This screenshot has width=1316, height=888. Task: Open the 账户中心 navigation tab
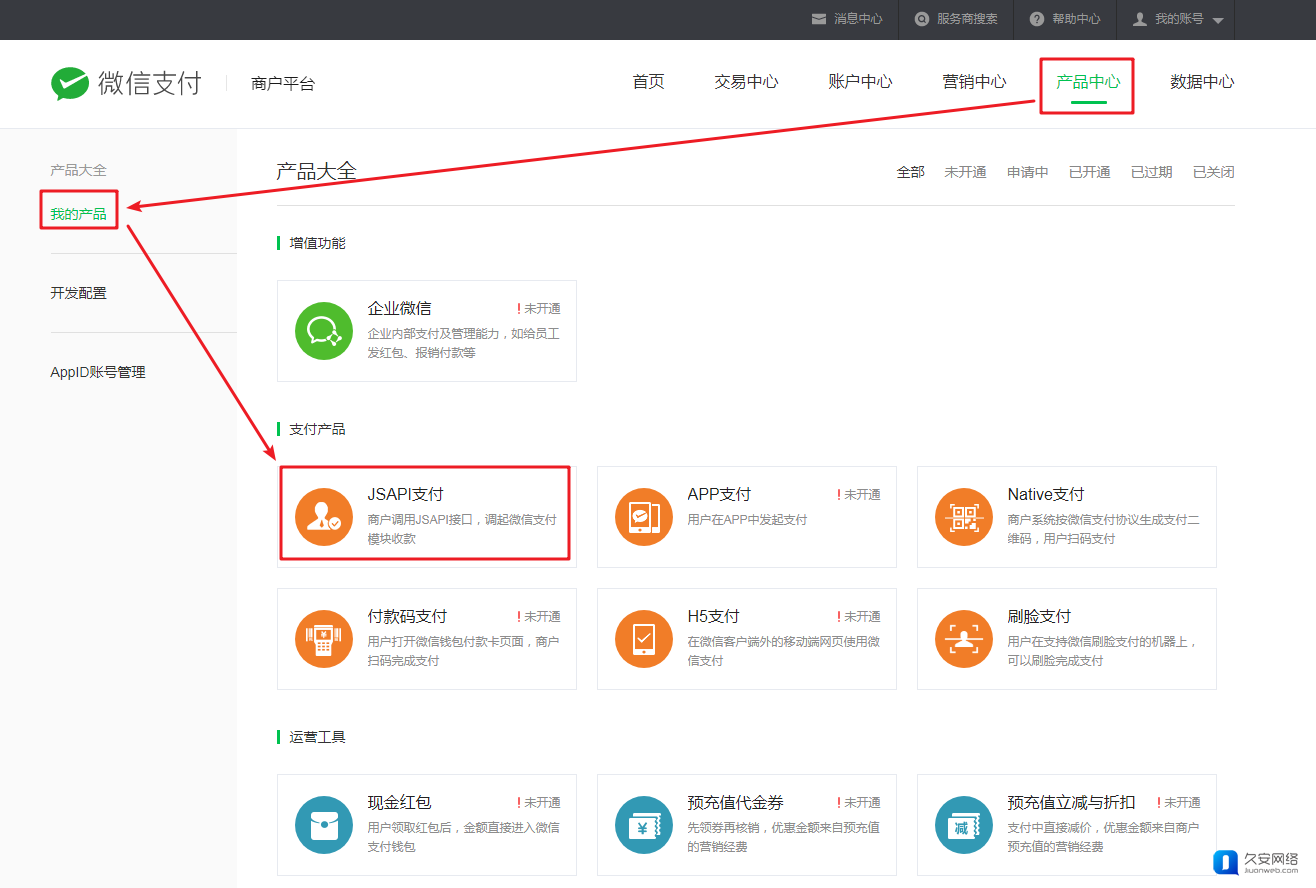860,82
